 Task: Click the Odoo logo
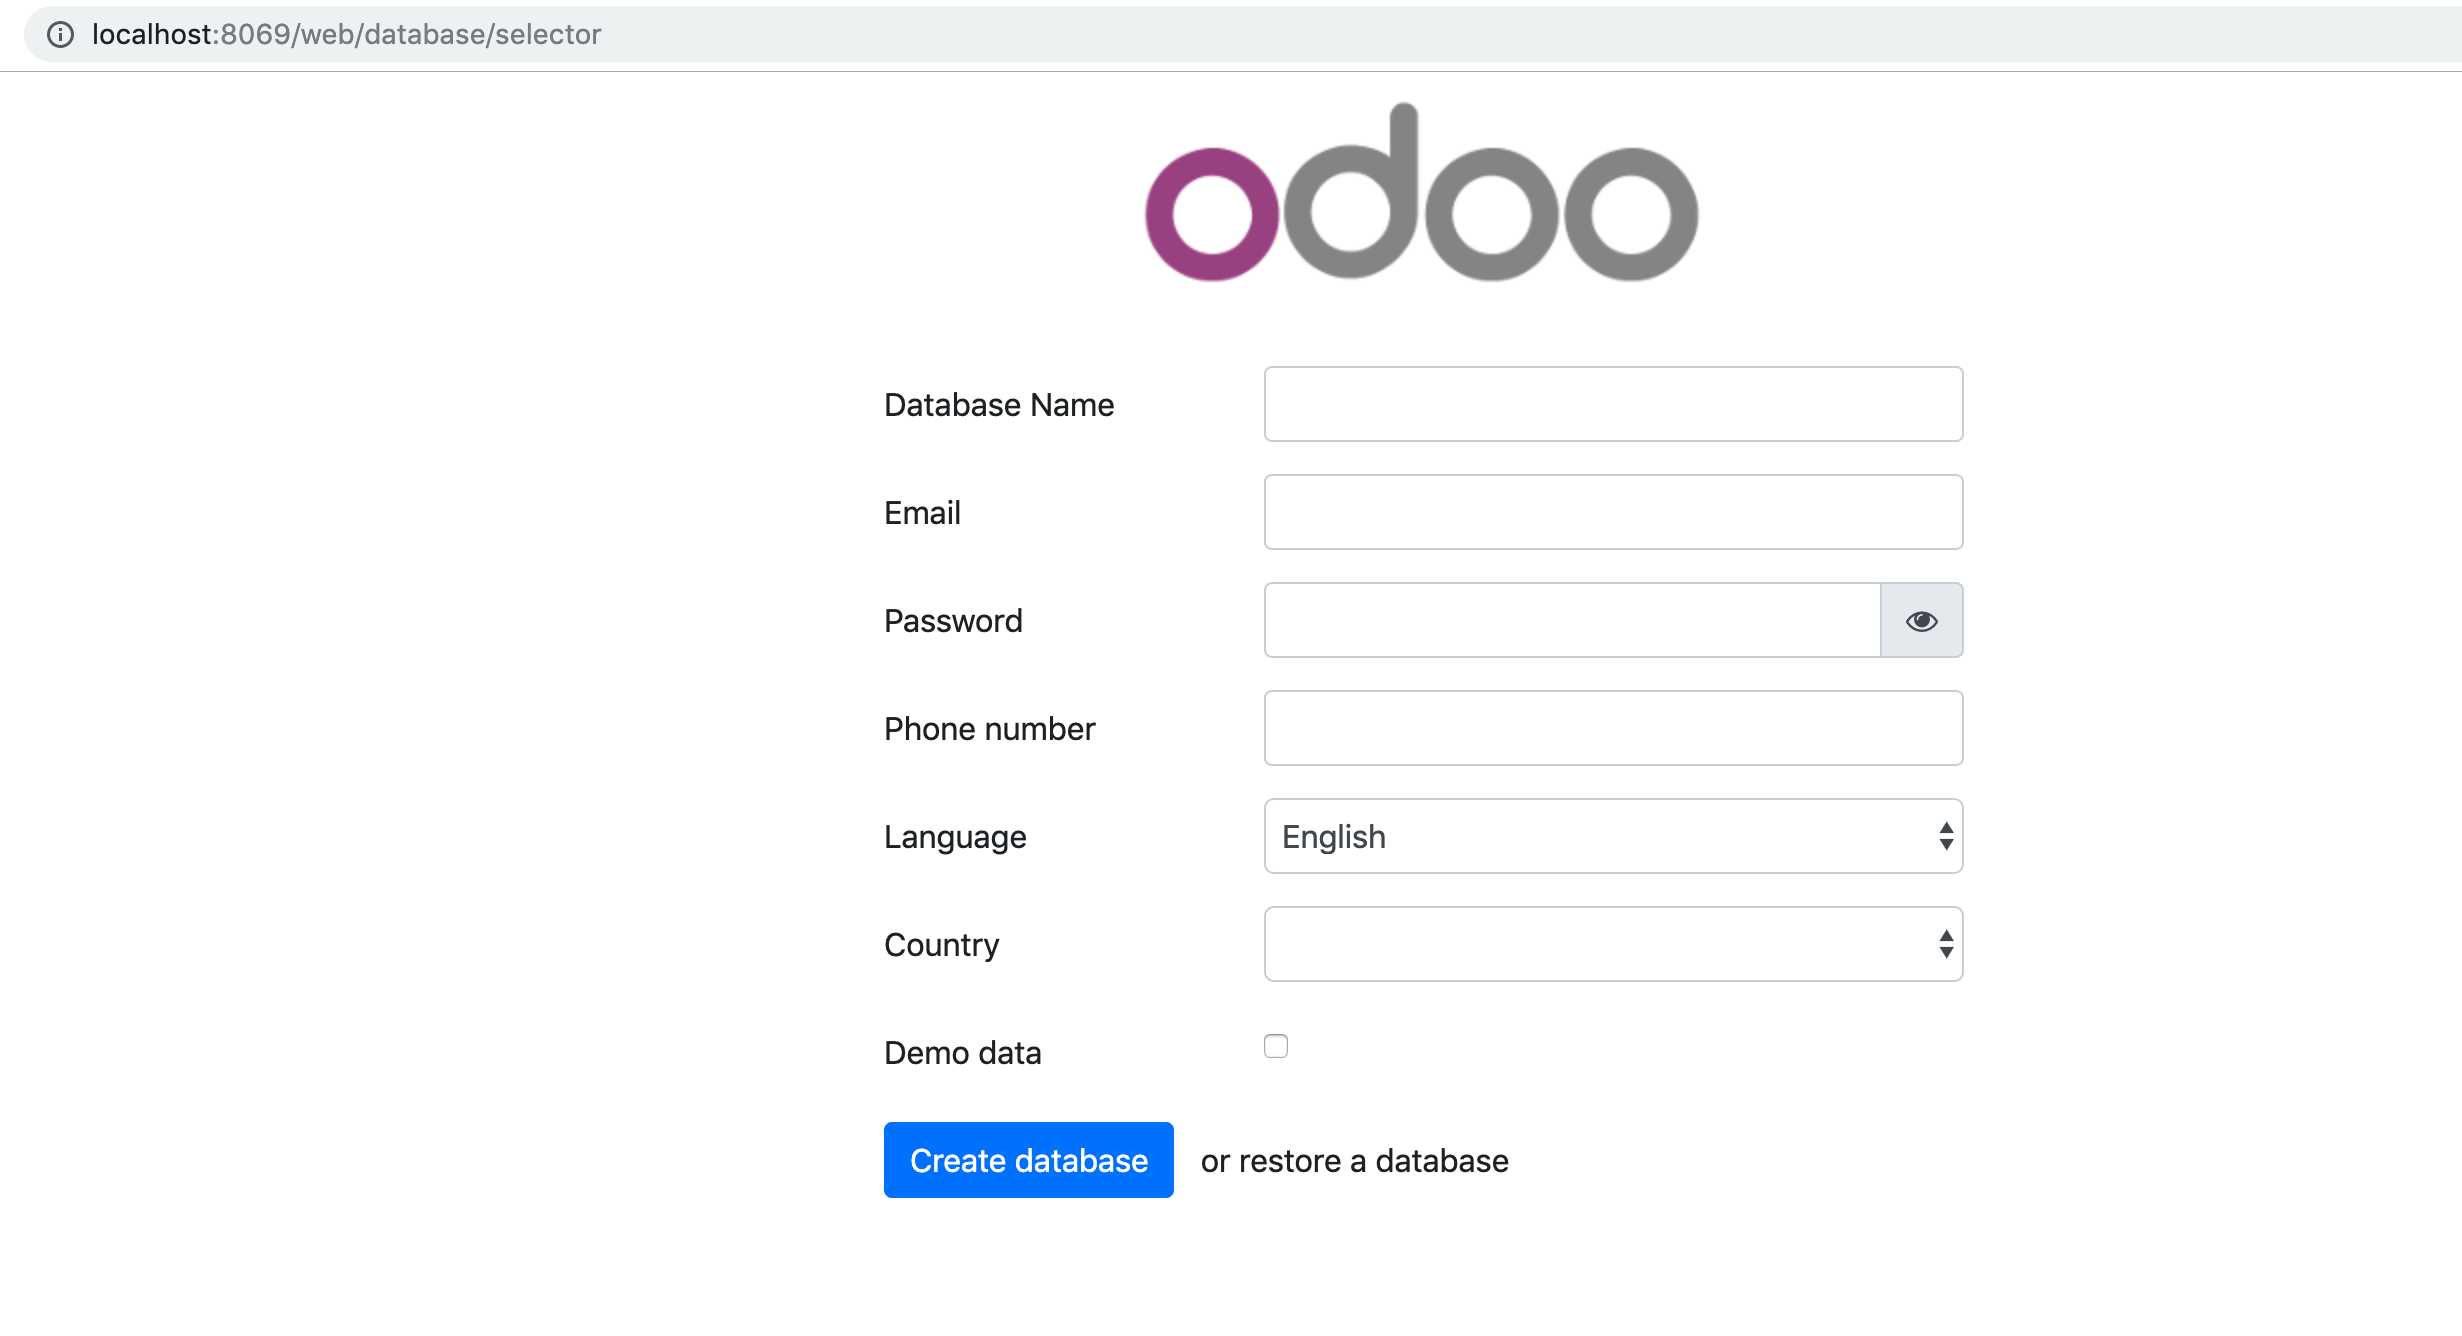coord(1421,192)
